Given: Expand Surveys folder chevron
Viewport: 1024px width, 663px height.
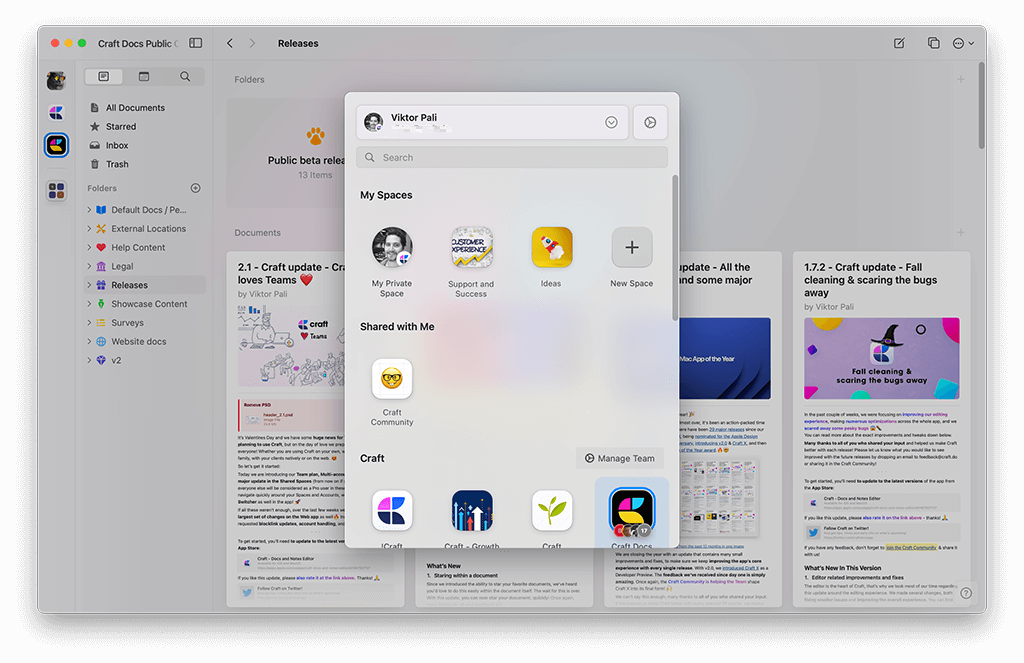Looking at the screenshot, I should tap(89, 323).
